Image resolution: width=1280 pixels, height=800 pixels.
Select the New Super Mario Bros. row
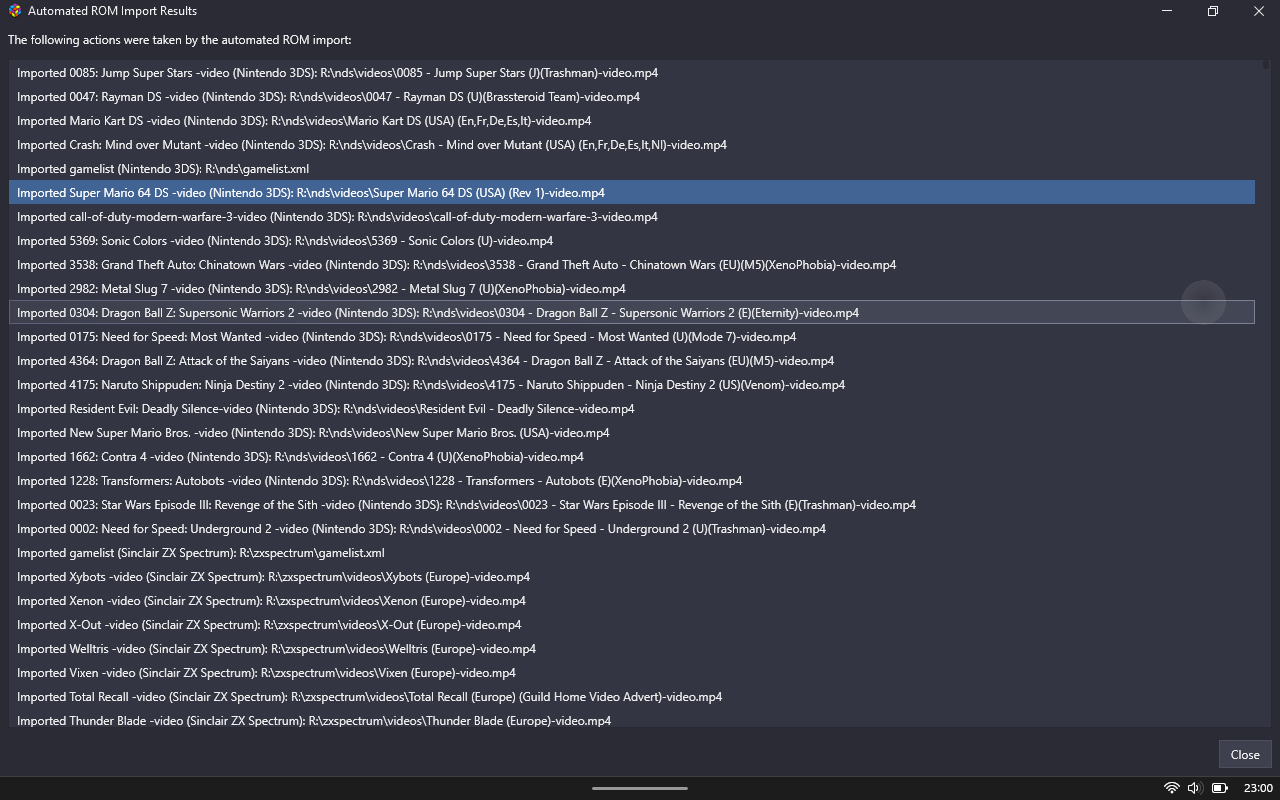click(x=632, y=433)
